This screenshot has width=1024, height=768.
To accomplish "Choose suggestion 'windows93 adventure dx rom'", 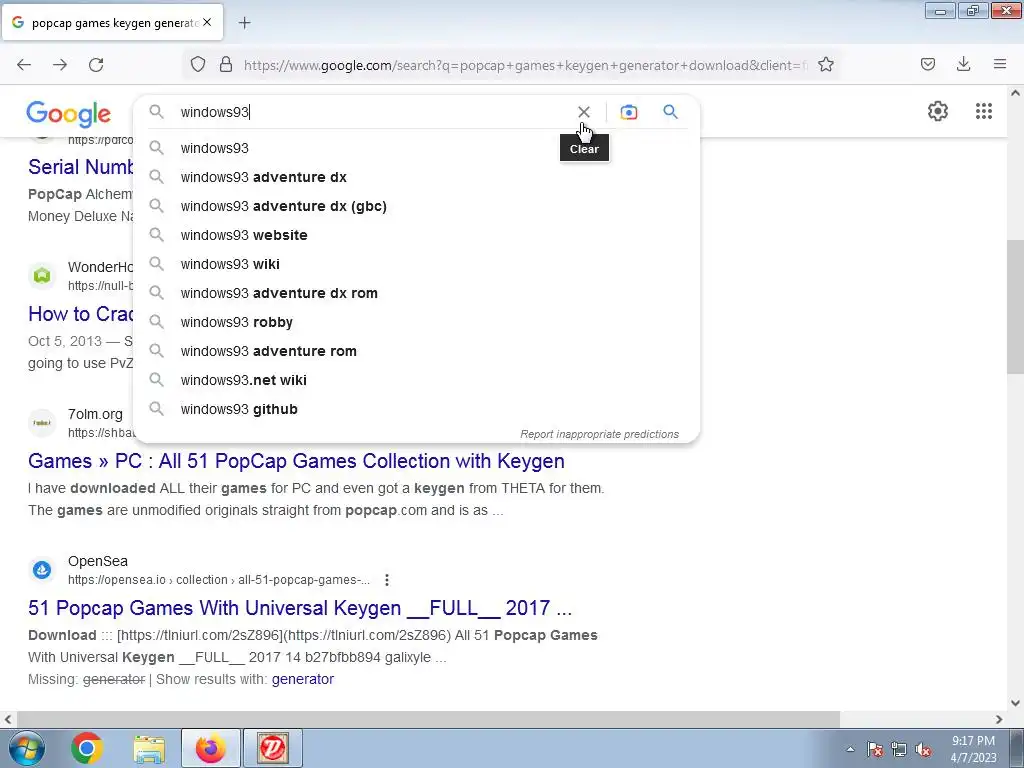I will tap(417, 293).
